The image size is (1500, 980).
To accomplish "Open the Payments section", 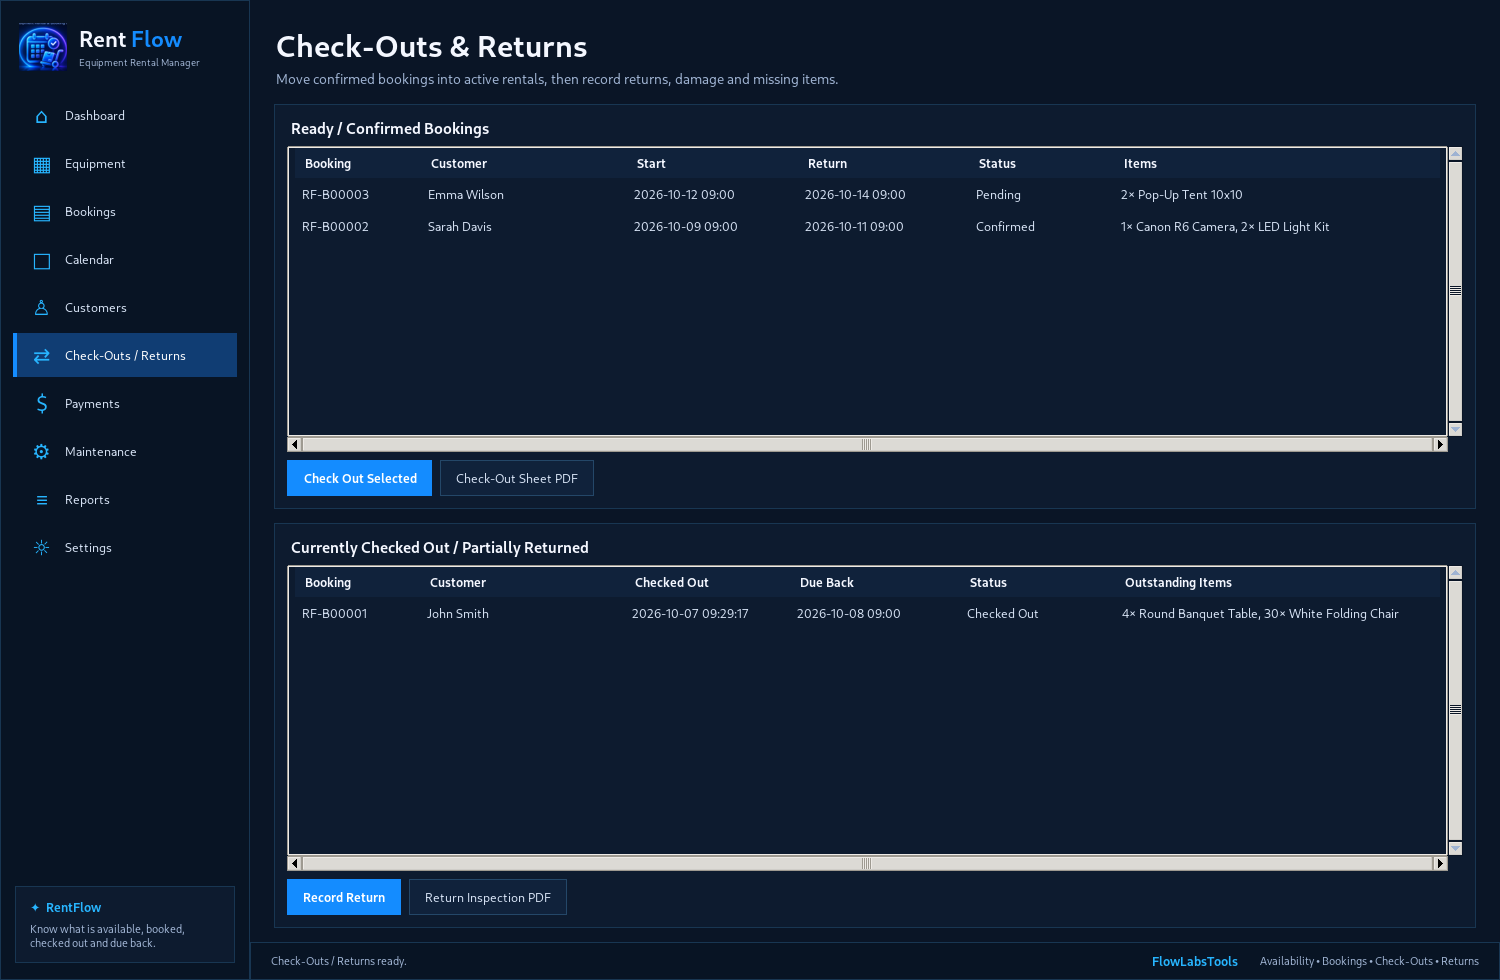I will pyautogui.click(x=125, y=404).
